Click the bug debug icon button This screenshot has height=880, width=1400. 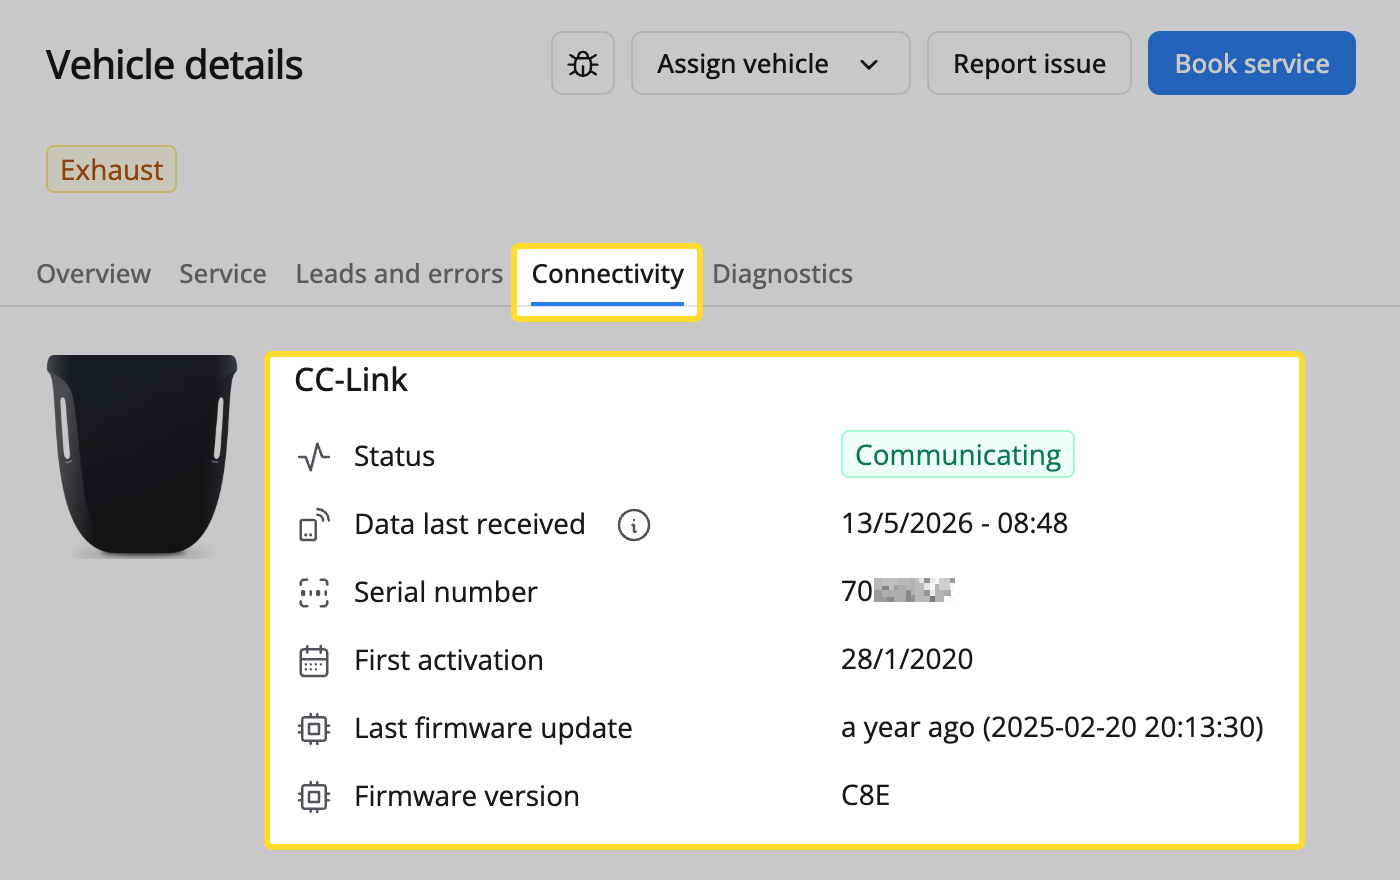(x=583, y=63)
